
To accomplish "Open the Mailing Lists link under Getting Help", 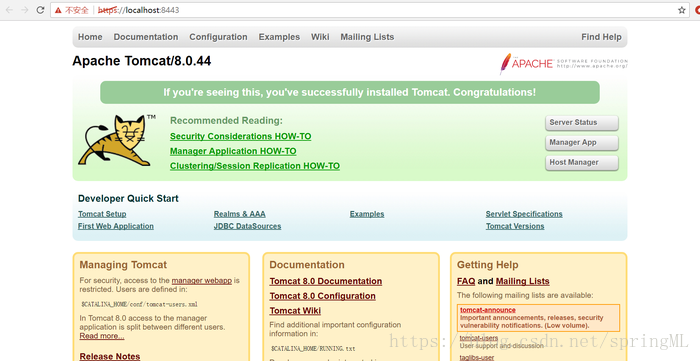I will click(x=522, y=282).
